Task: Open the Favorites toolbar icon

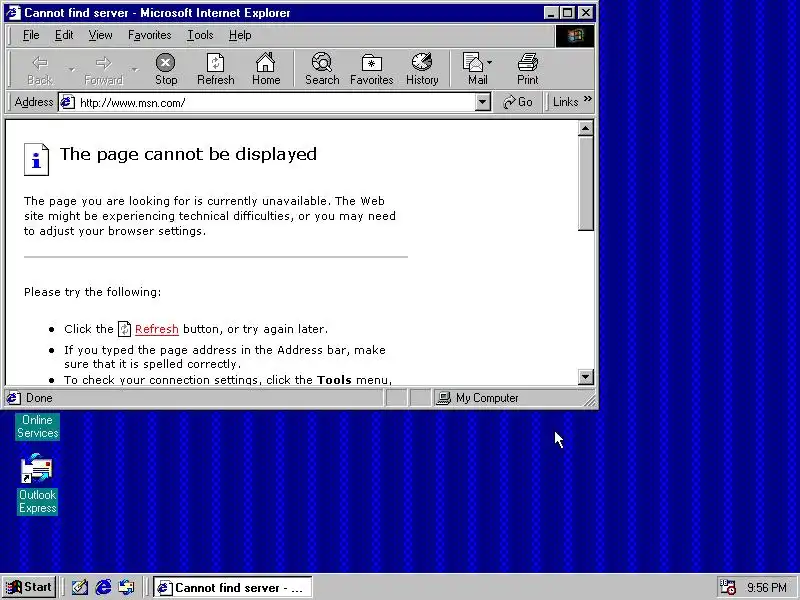Action: point(371,69)
